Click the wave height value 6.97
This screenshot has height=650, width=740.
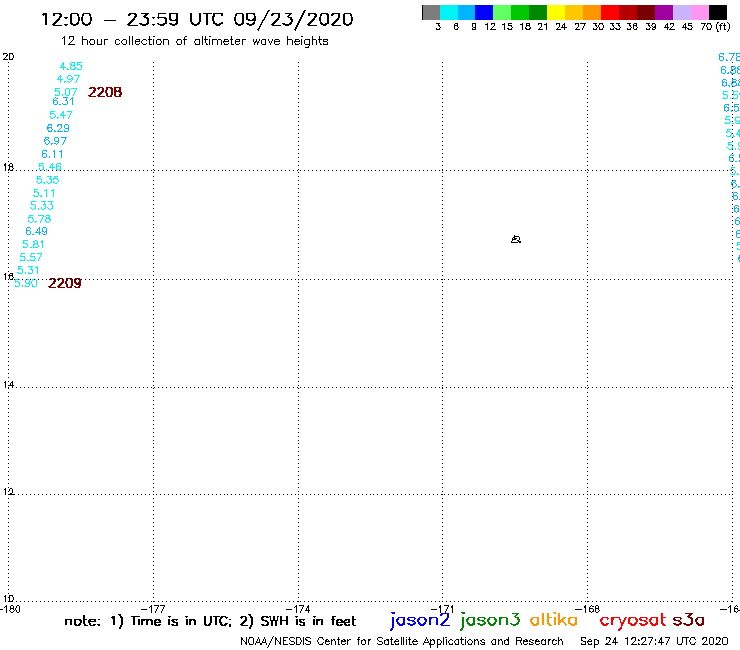(x=55, y=141)
